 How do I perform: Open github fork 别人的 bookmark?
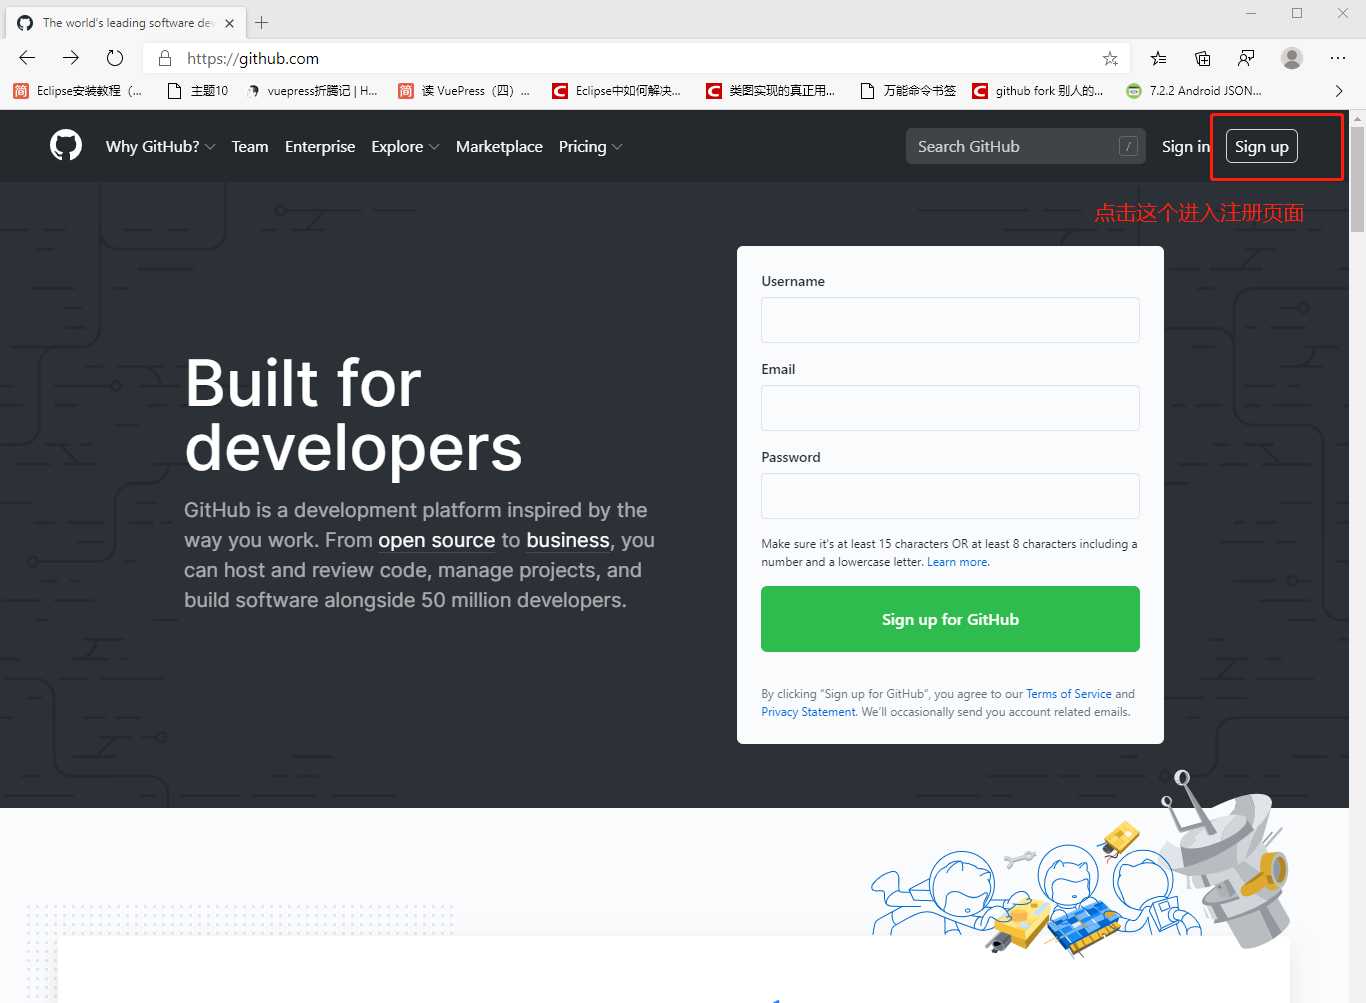coord(1038,91)
